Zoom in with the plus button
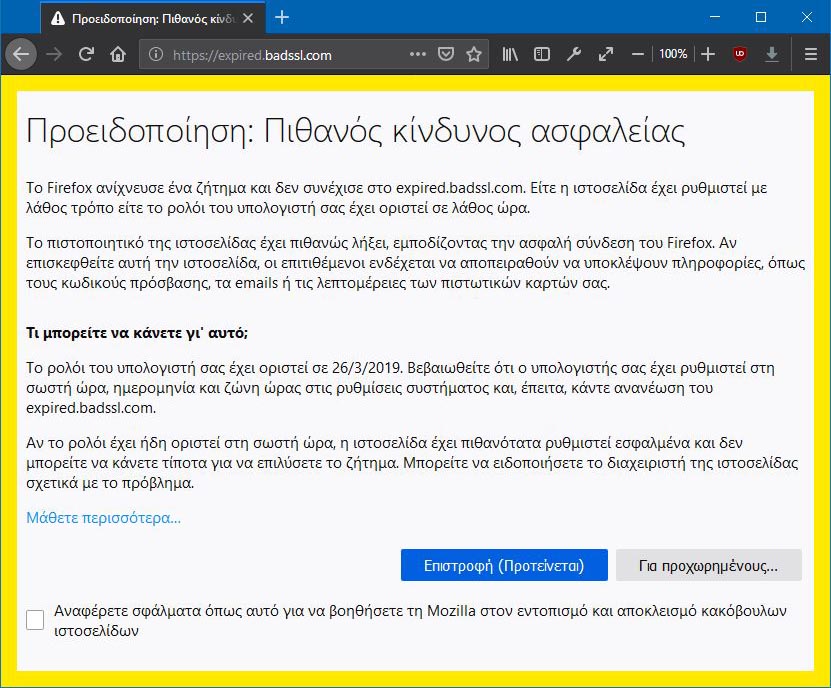 708,54
